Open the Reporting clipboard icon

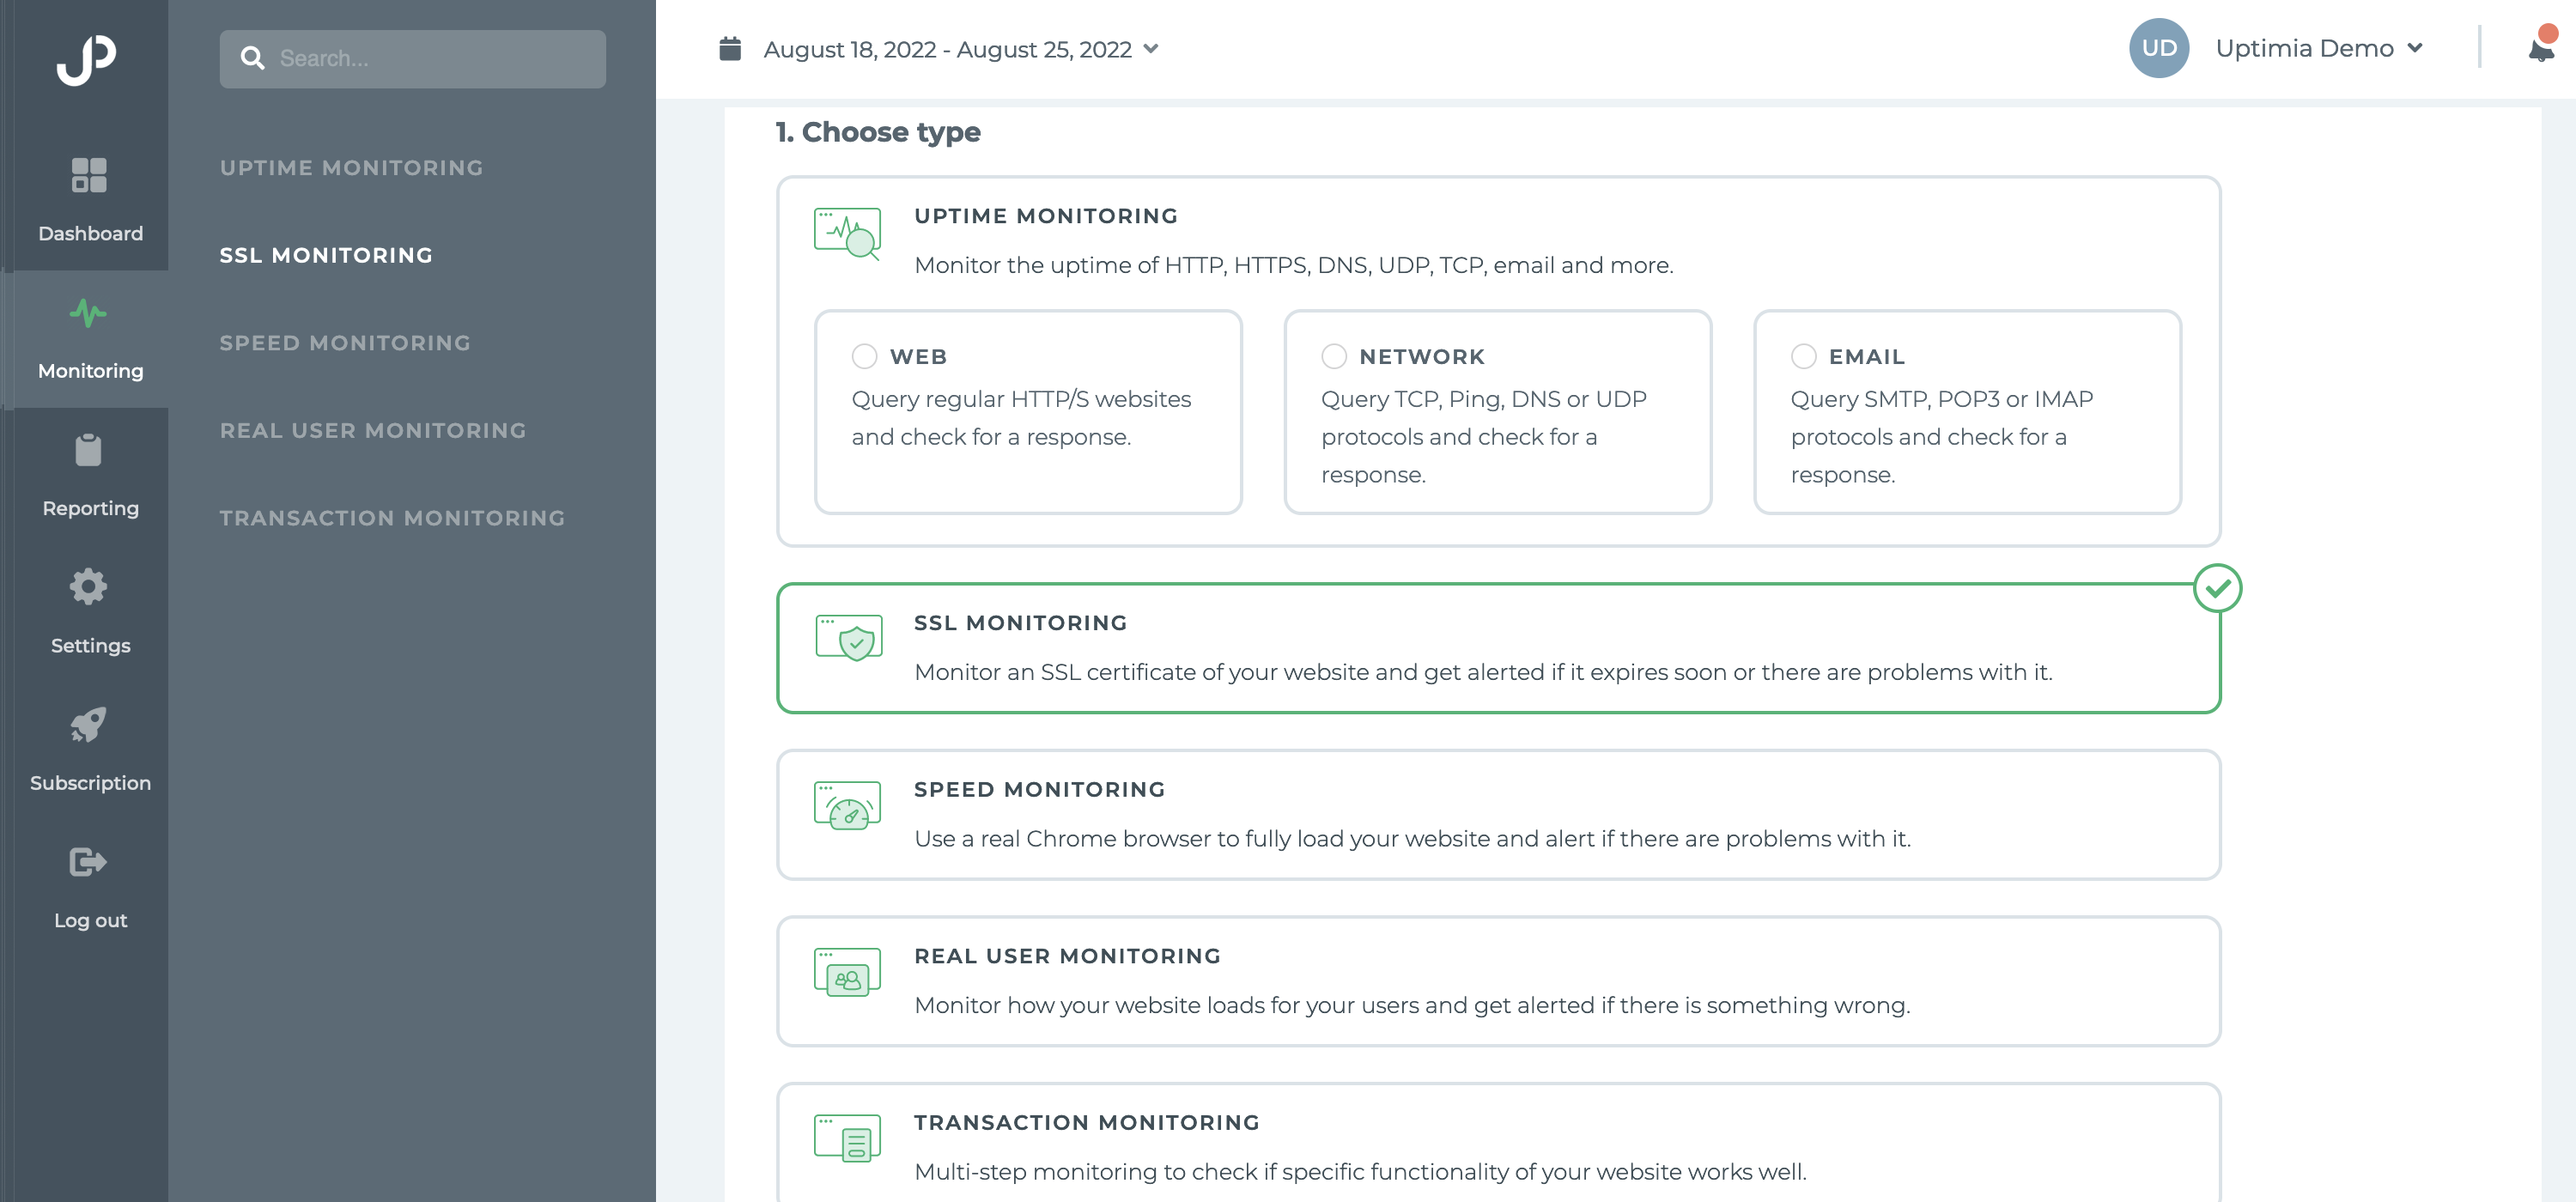point(88,450)
